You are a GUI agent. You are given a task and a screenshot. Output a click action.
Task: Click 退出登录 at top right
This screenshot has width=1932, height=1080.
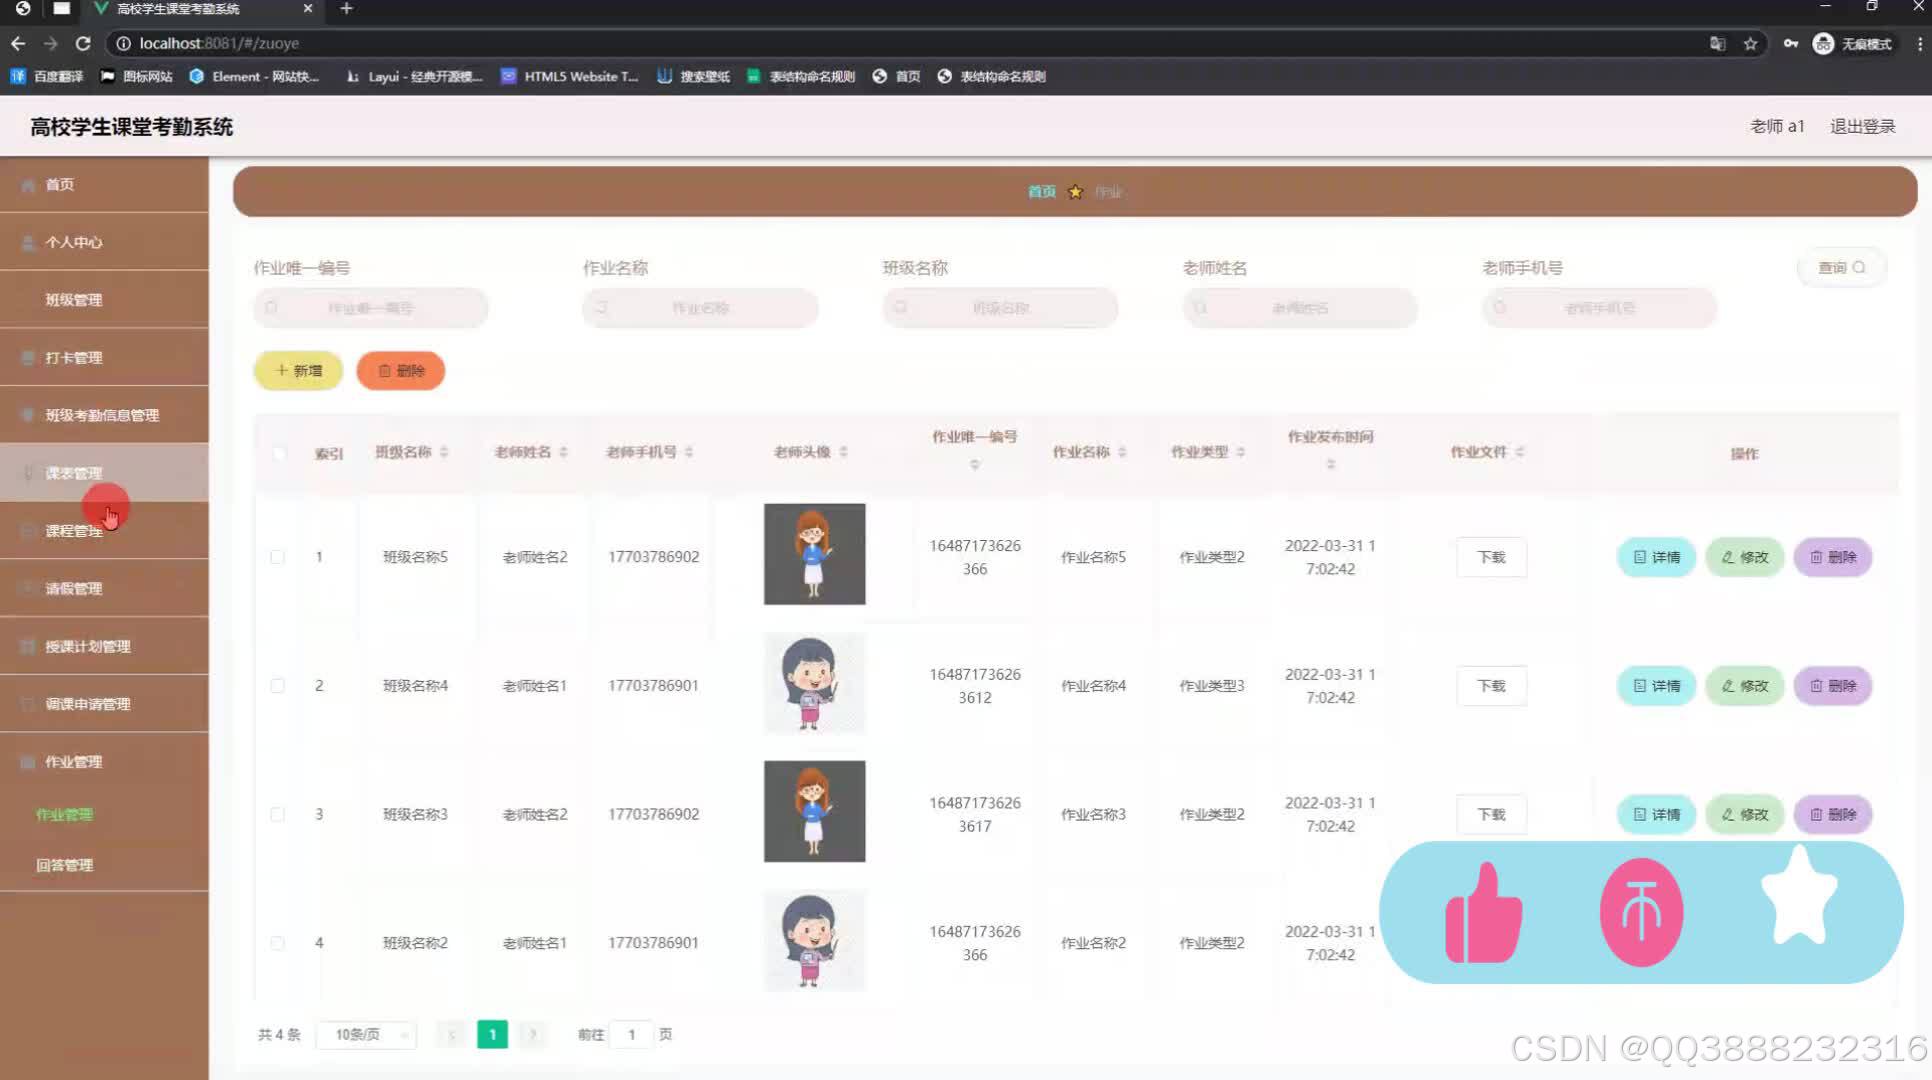point(1861,126)
